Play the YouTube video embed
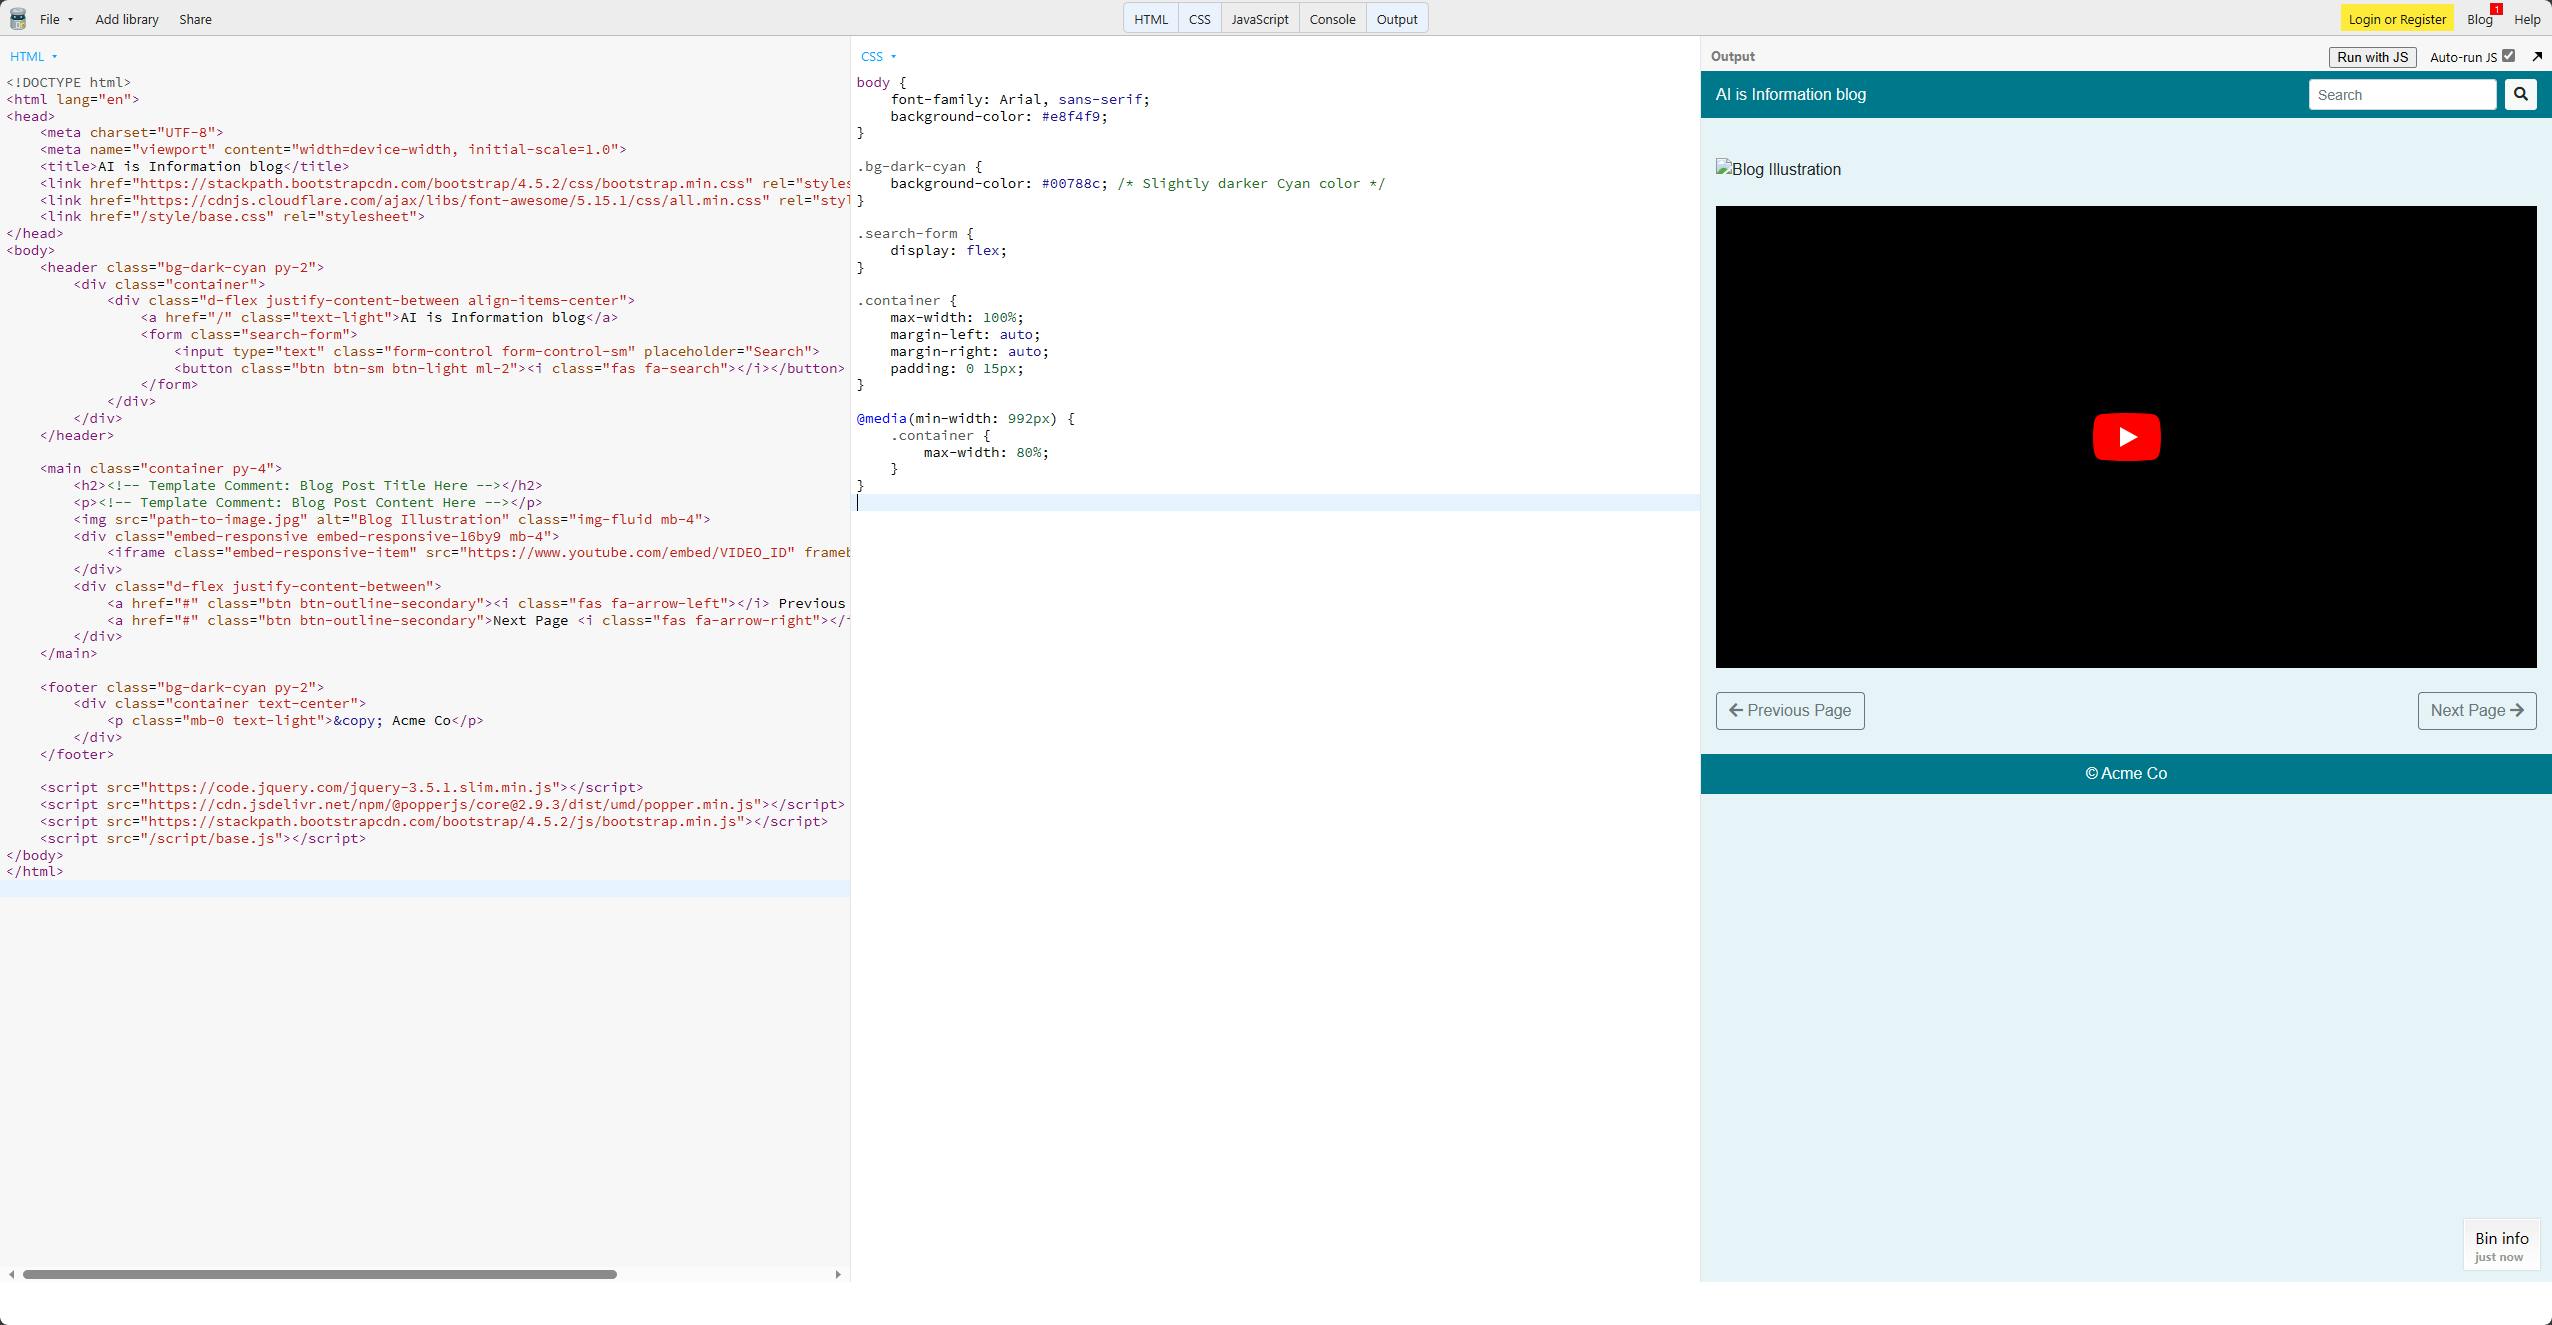Image resolution: width=2552 pixels, height=1325 pixels. 2126,437
